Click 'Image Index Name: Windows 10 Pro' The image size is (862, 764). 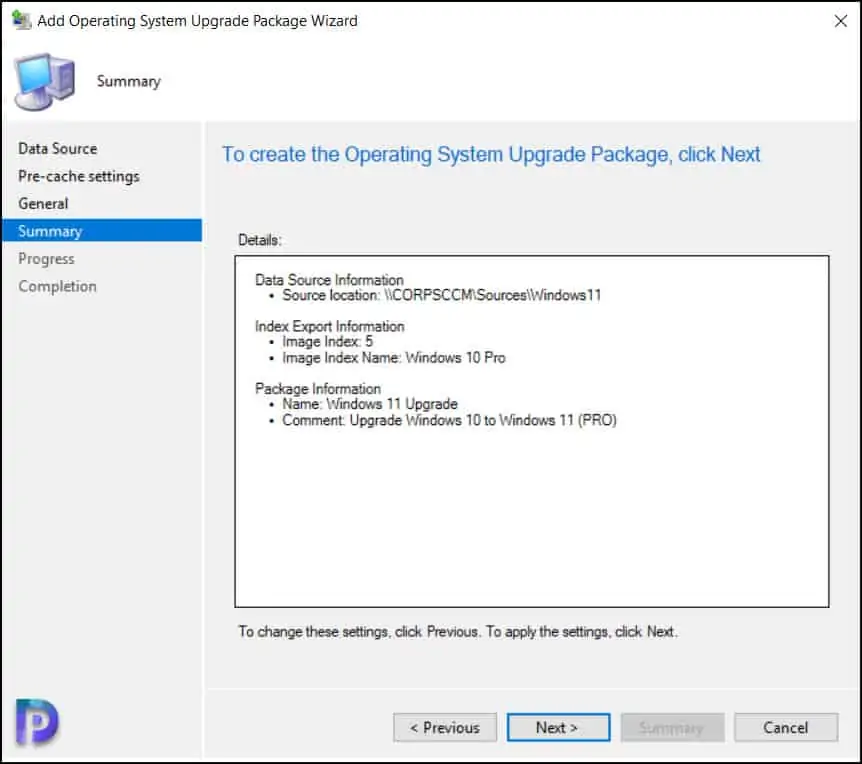pos(394,358)
